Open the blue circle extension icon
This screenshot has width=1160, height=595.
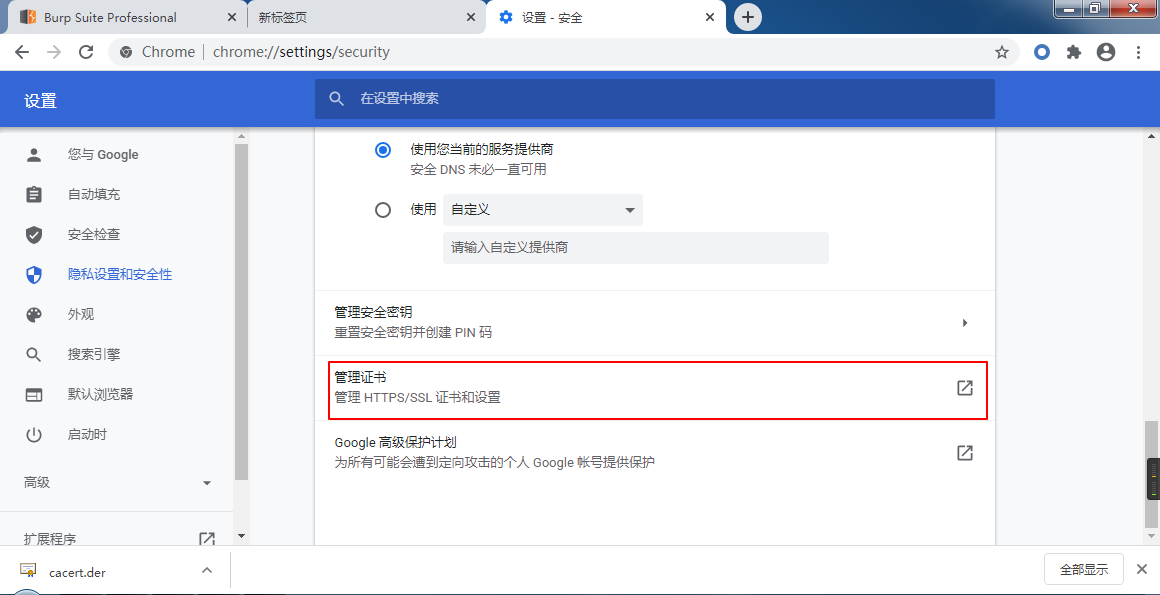pyautogui.click(x=1042, y=52)
